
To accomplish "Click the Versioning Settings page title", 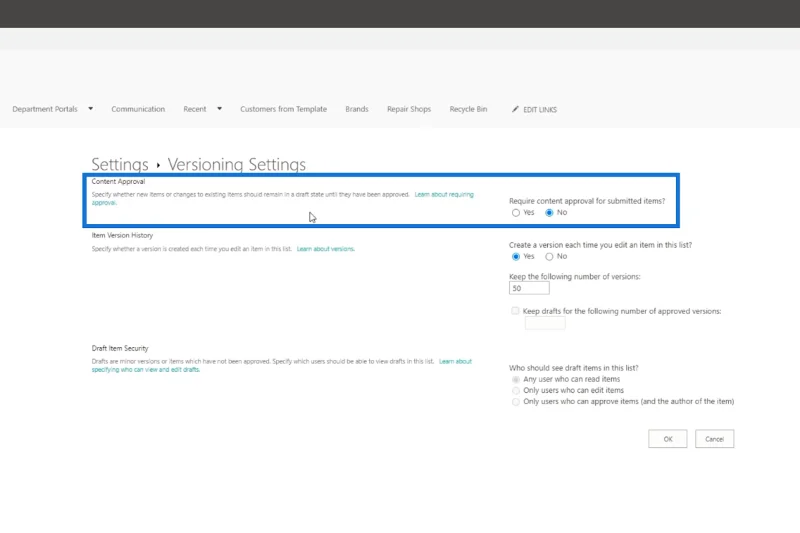I will coord(237,164).
